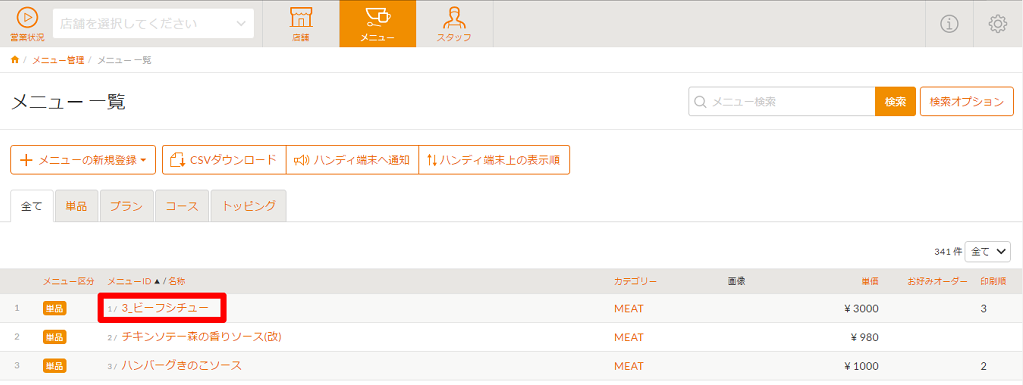
Task: Click the CSVダウンロード button
Action: coord(224,160)
